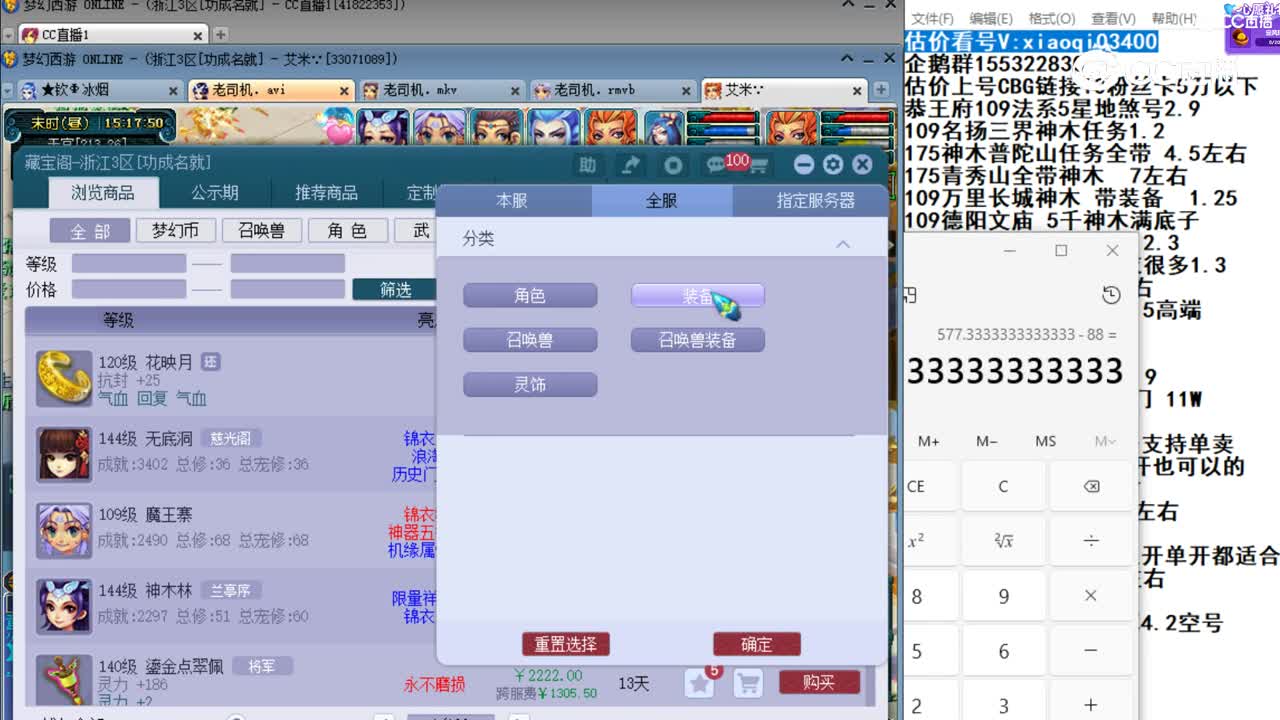Click the calculator square root key

[x=1004, y=541]
